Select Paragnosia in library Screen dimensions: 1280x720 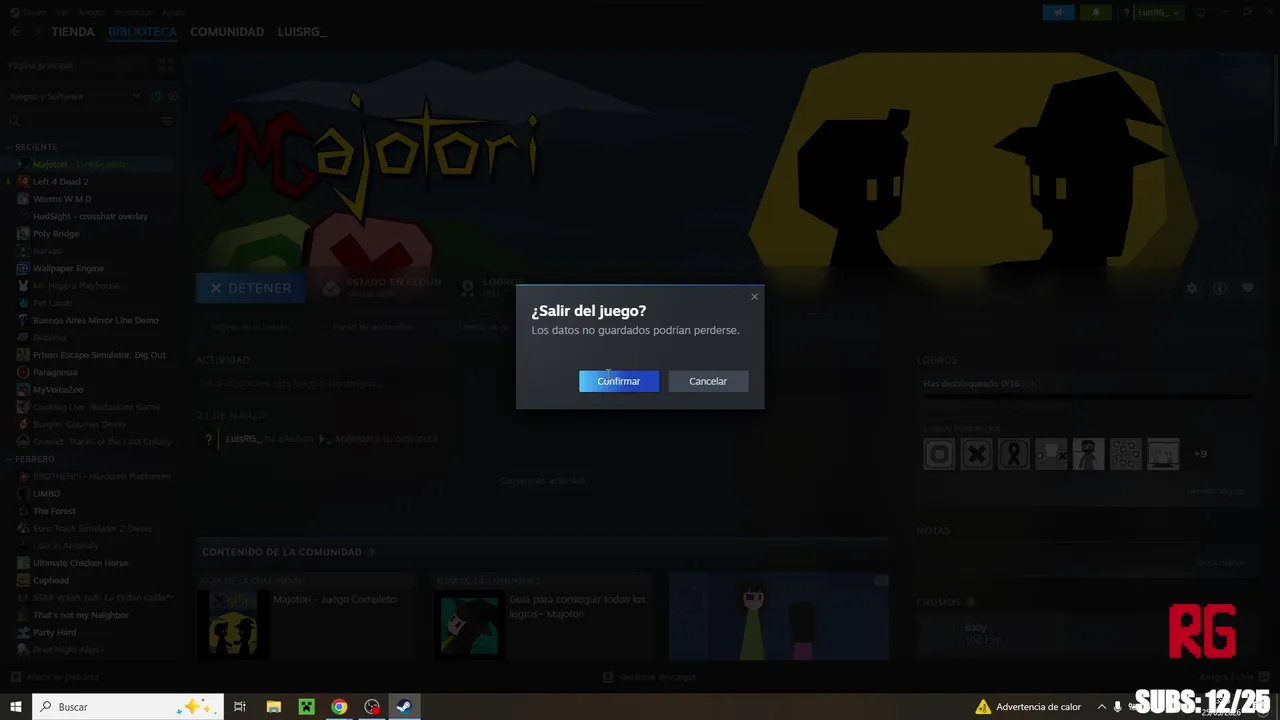[55, 372]
